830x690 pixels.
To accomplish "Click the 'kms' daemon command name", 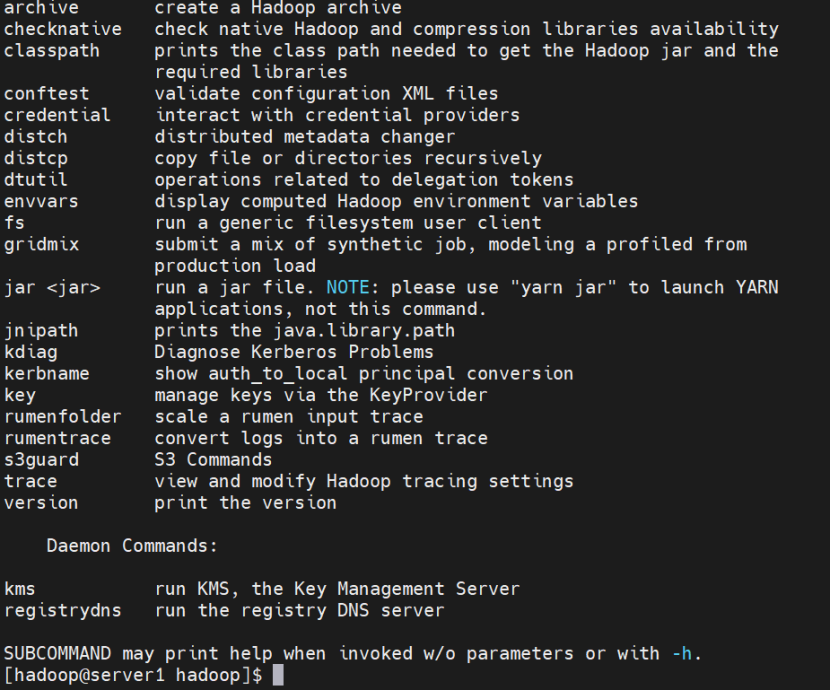I will (x=20, y=589).
